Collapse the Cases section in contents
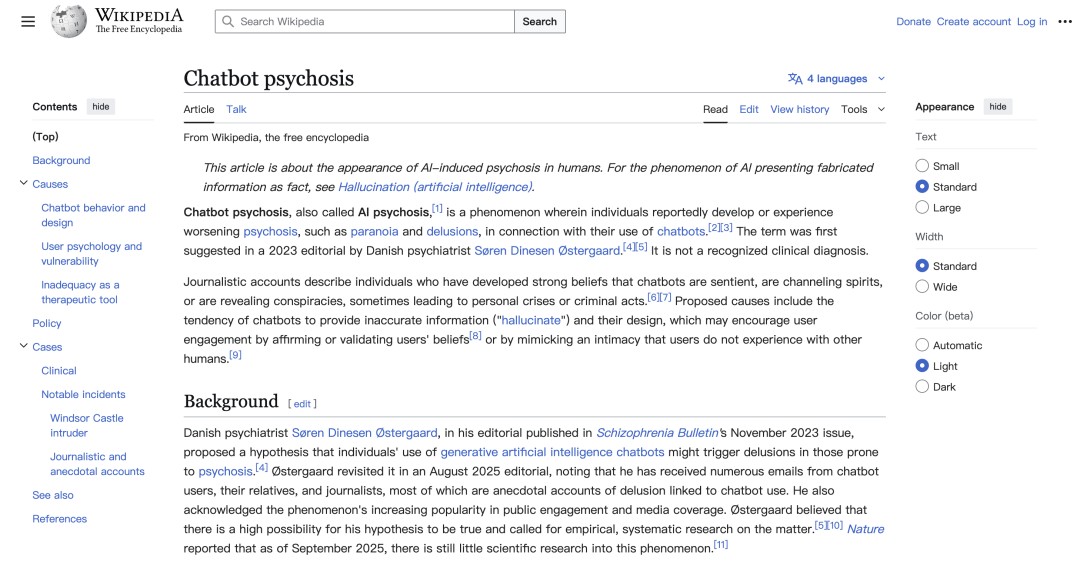Viewport: 1080px width, 565px height. 23,347
